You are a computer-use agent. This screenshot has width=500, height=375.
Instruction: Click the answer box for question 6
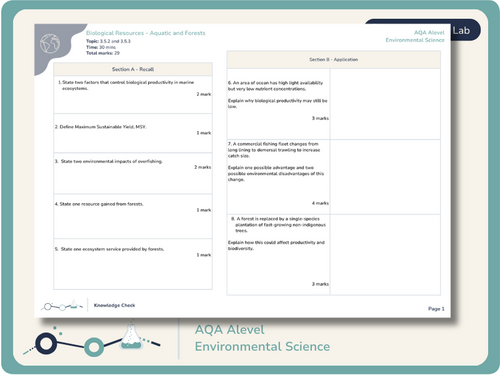385,104
